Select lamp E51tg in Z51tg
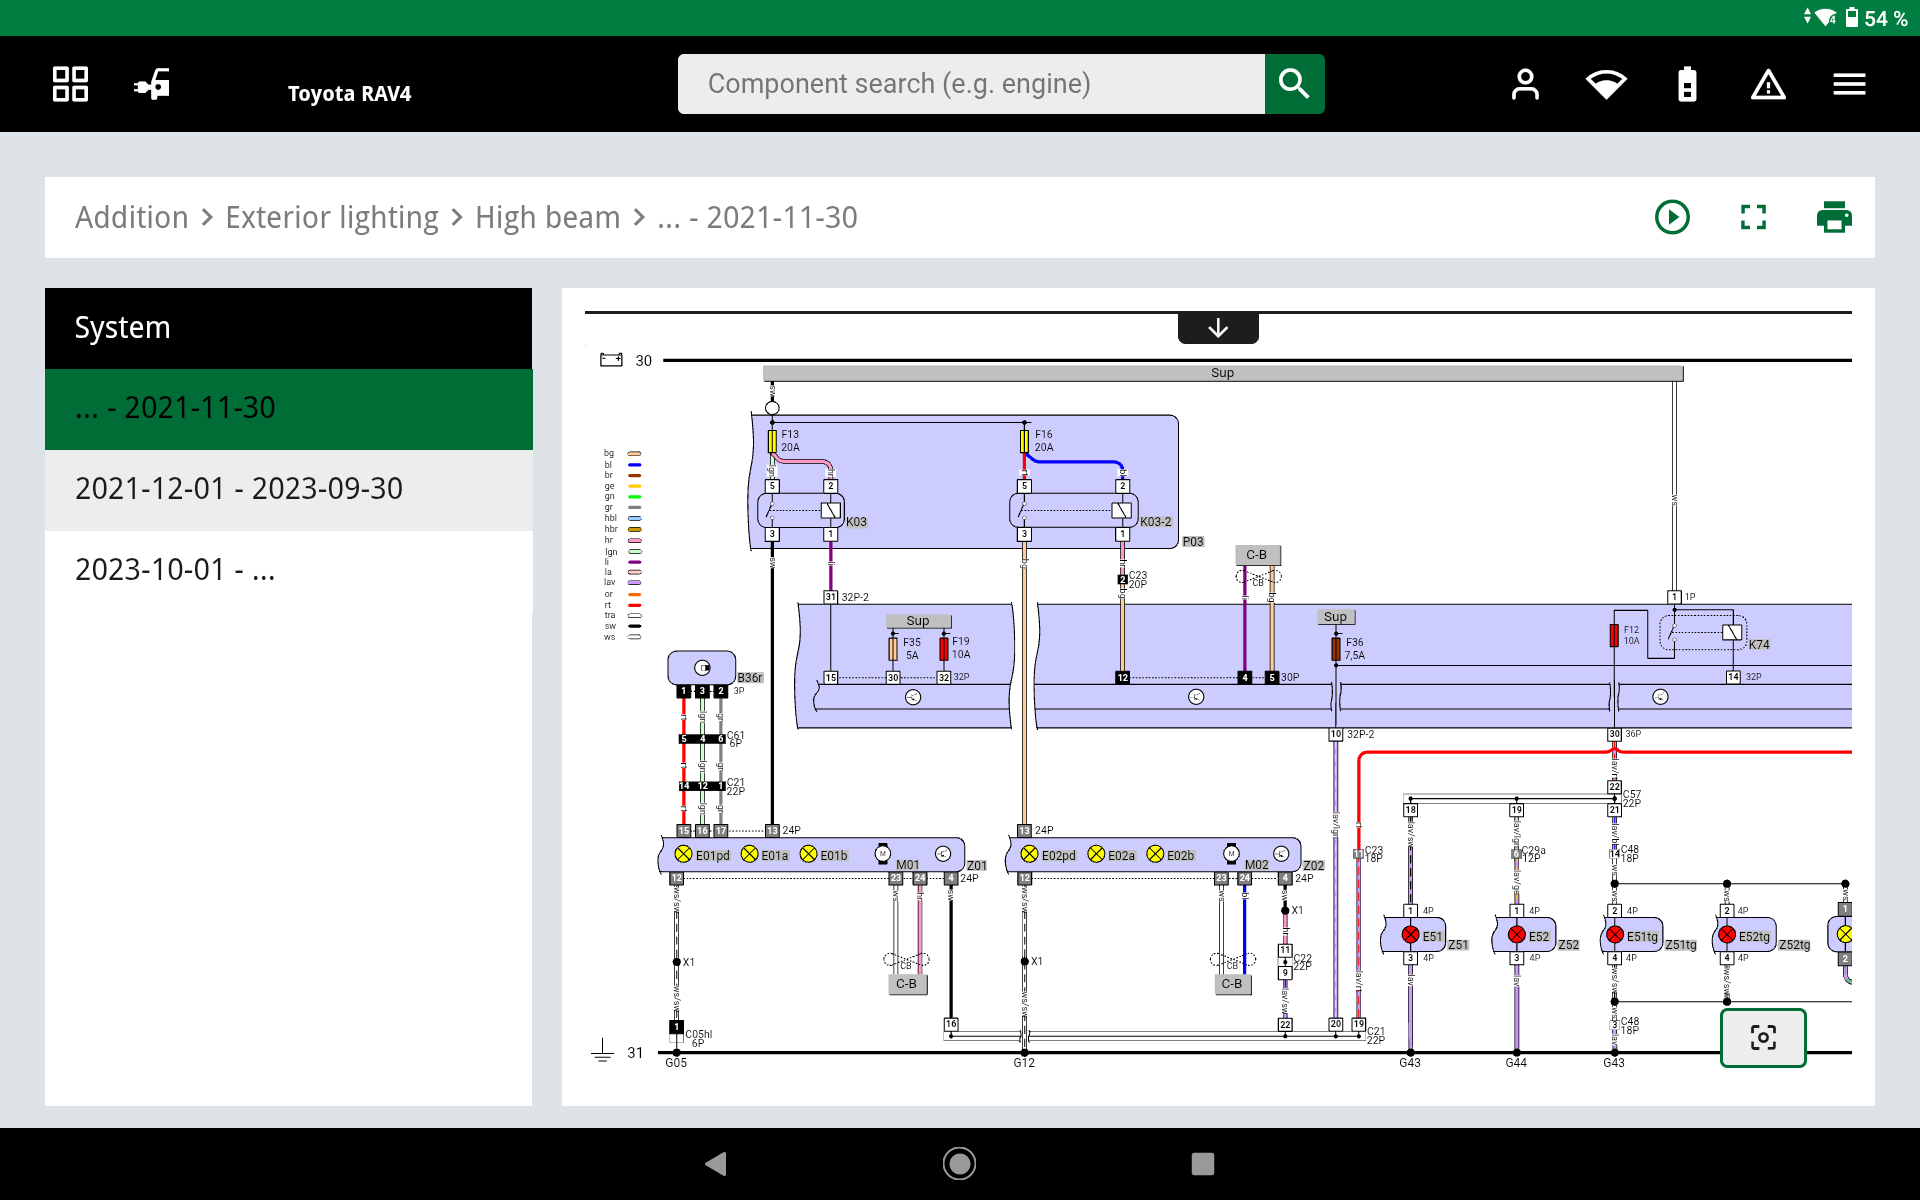The height and width of the screenshot is (1200, 1920). pos(1615,935)
